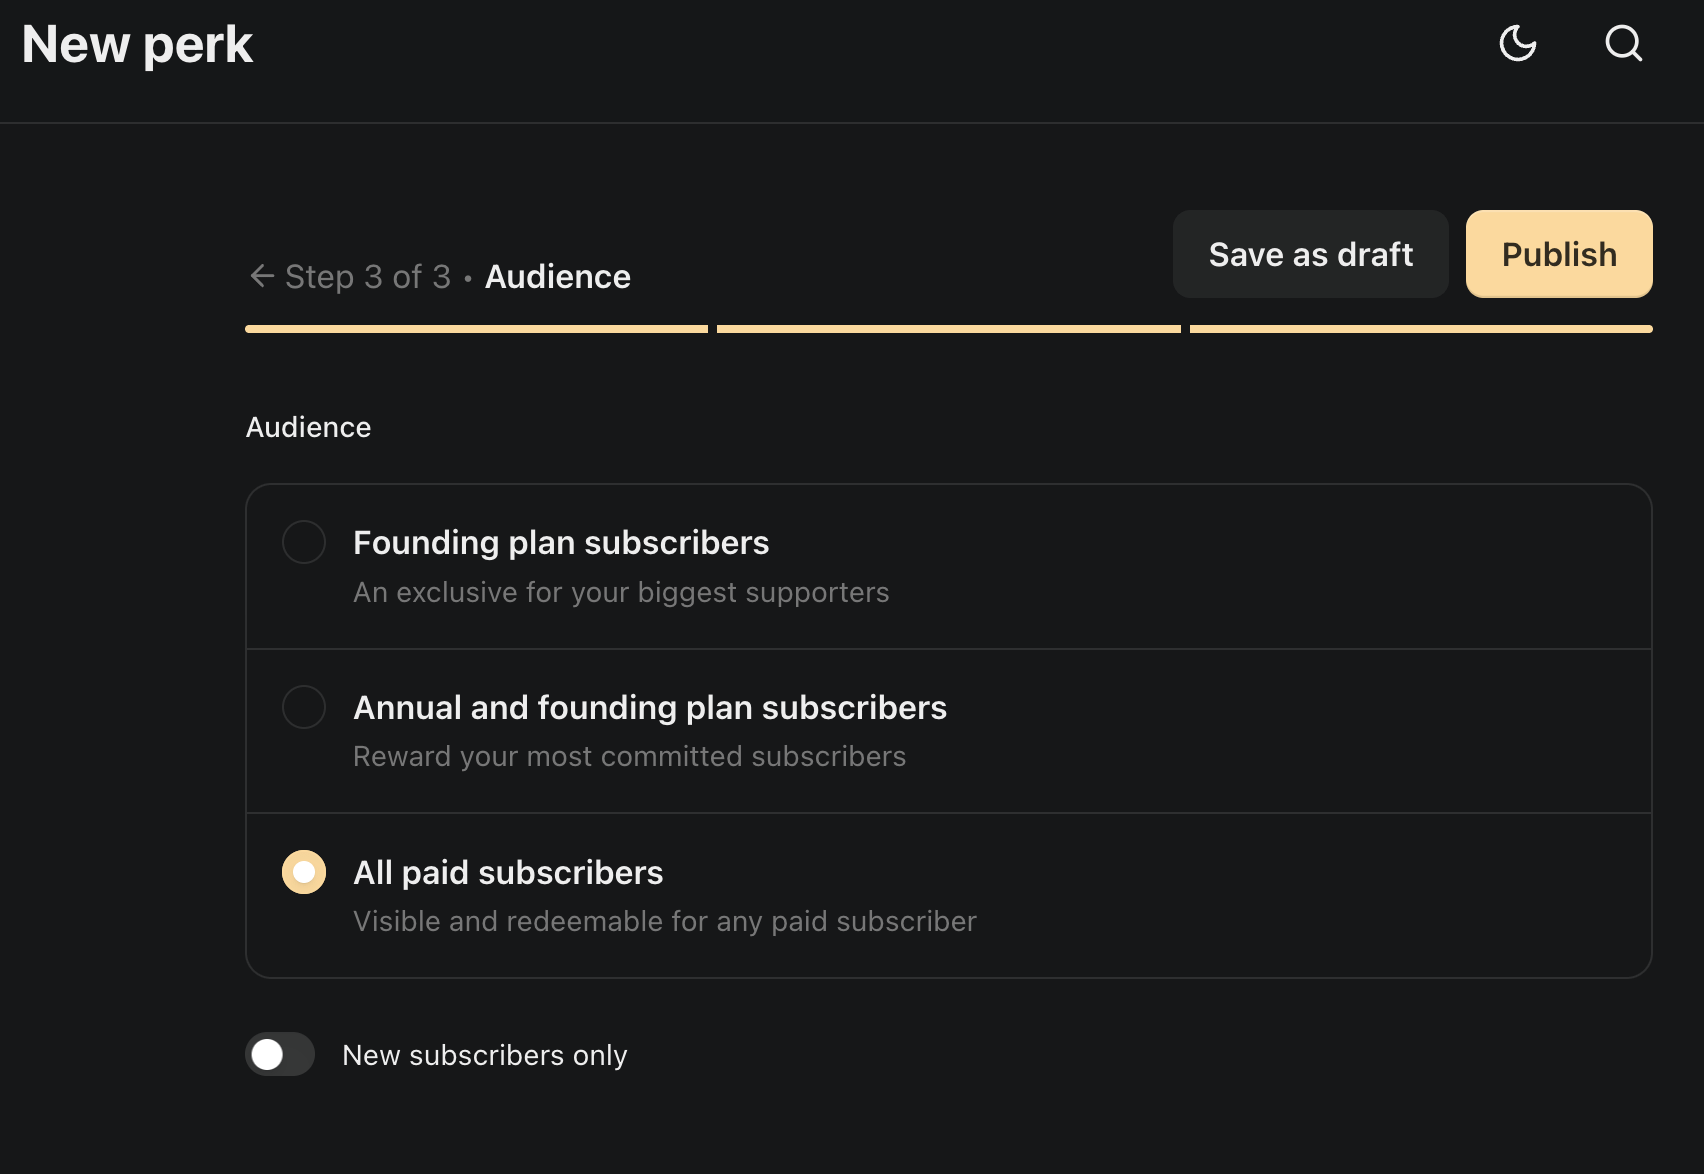1704x1174 pixels.
Task: Select Annual and founding plan radio button
Action: 304,707
